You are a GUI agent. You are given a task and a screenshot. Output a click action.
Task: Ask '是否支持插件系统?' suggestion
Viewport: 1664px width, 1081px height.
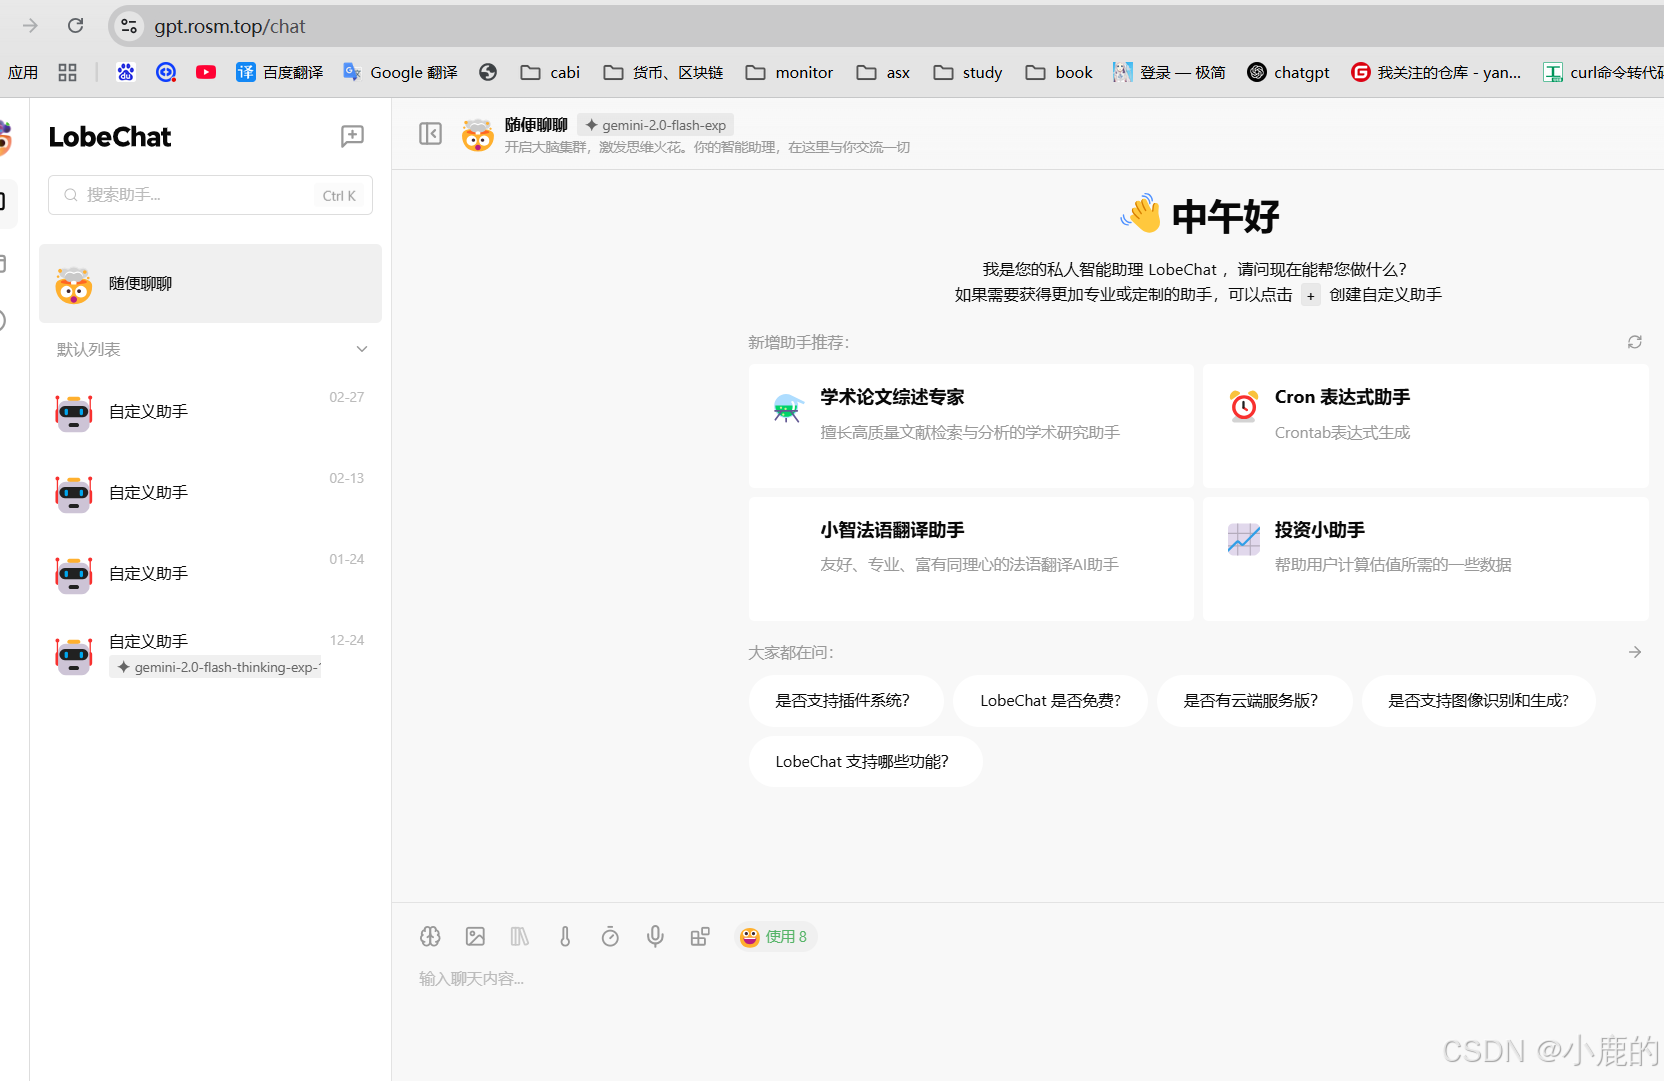tap(846, 701)
